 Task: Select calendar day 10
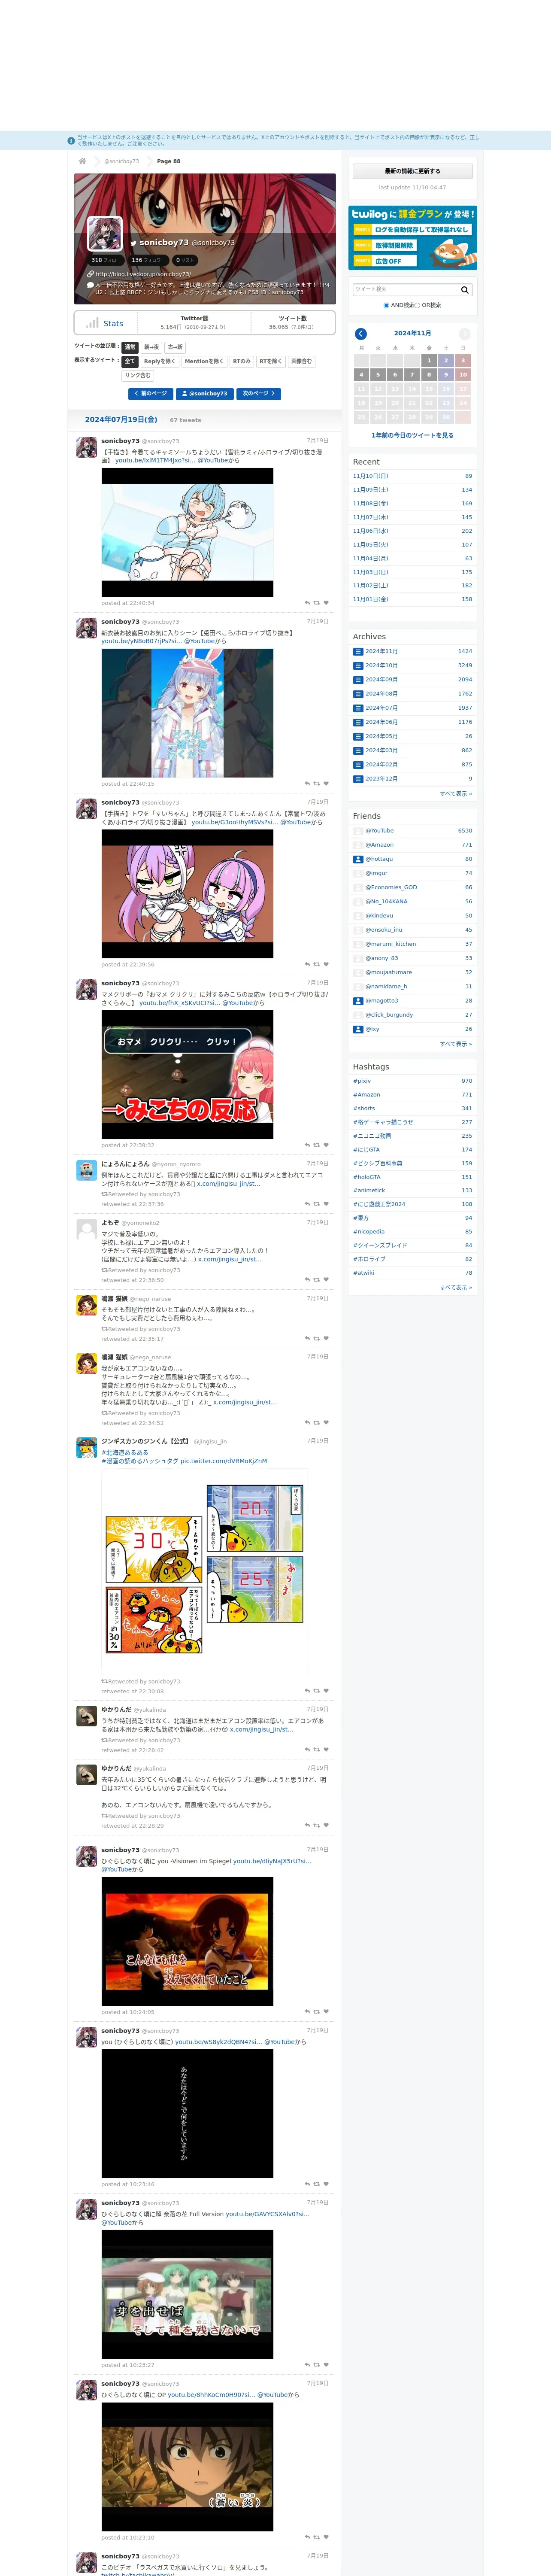click(x=463, y=375)
